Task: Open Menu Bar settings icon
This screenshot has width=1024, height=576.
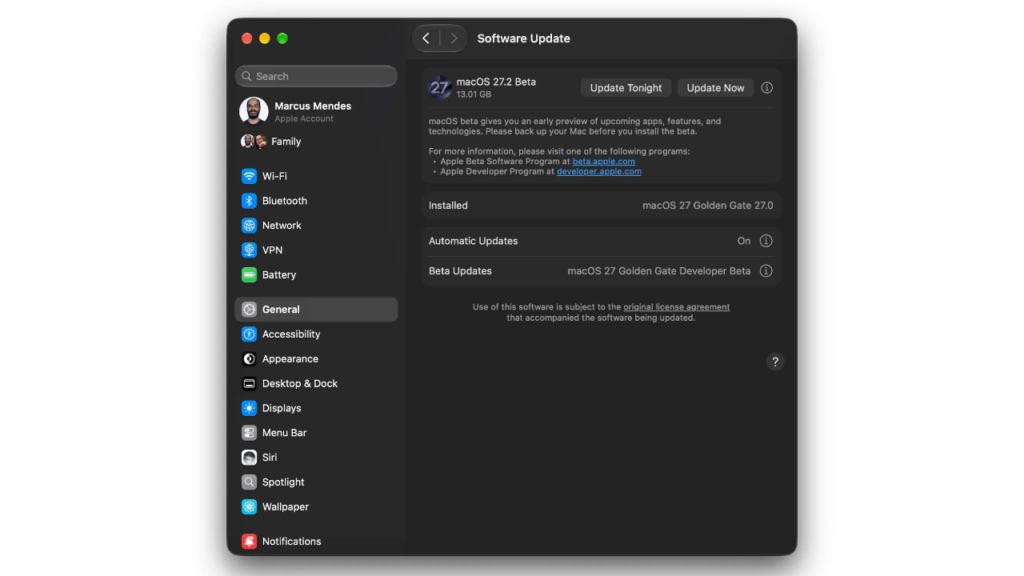Action: (249, 433)
